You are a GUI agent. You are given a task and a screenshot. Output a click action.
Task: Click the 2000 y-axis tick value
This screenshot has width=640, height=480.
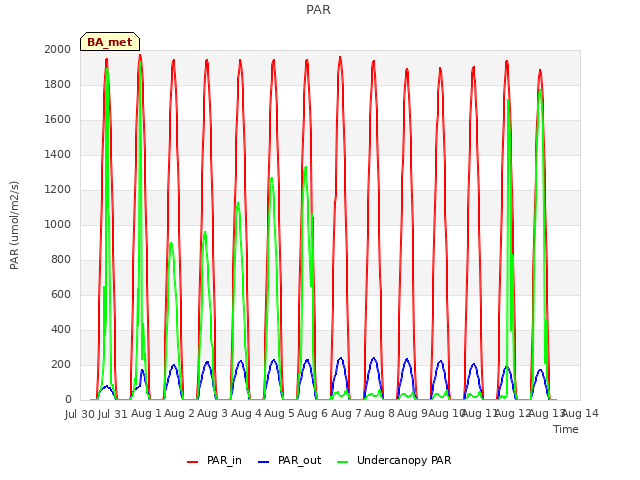pyautogui.click(x=58, y=49)
